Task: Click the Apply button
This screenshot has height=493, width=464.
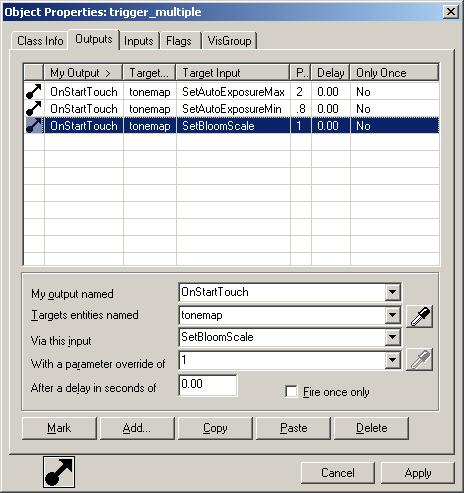Action: tap(418, 473)
